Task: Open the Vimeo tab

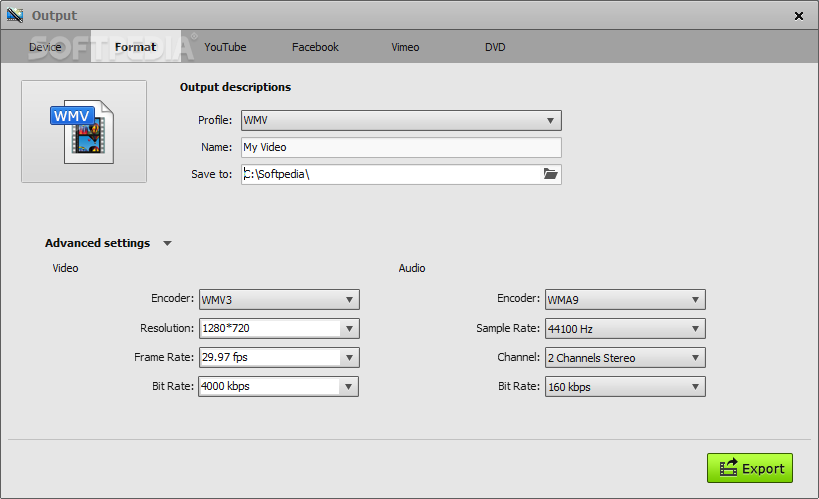Action: click(x=405, y=47)
